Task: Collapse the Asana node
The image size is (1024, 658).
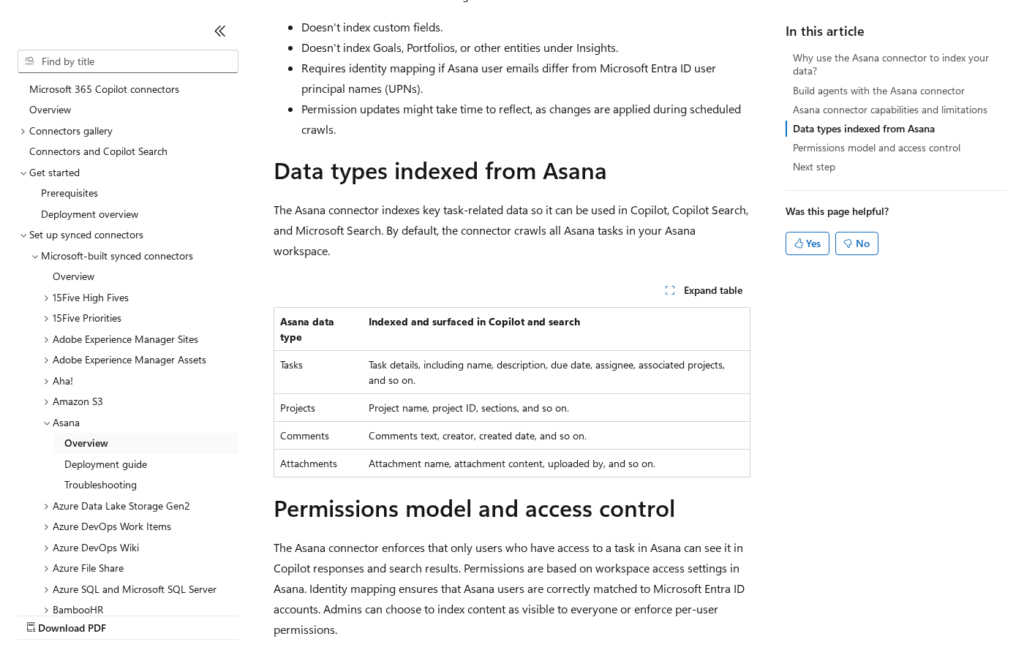Action: tap(46, 423)
